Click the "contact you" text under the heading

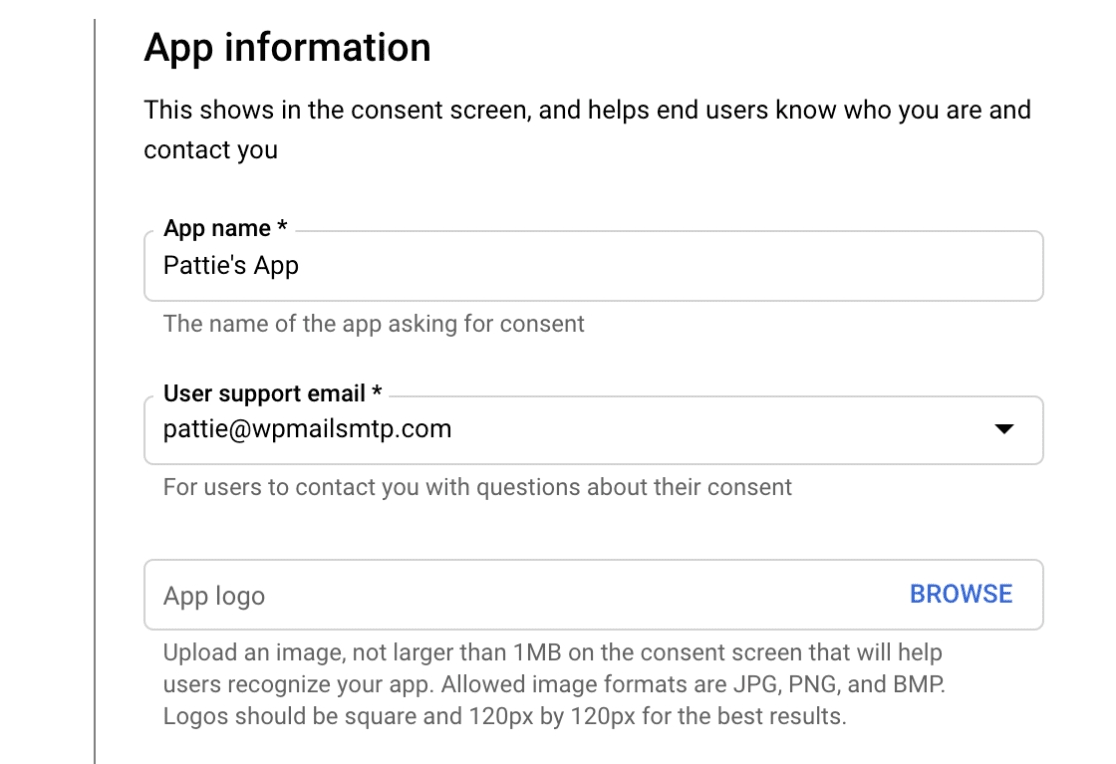(210, 150)
